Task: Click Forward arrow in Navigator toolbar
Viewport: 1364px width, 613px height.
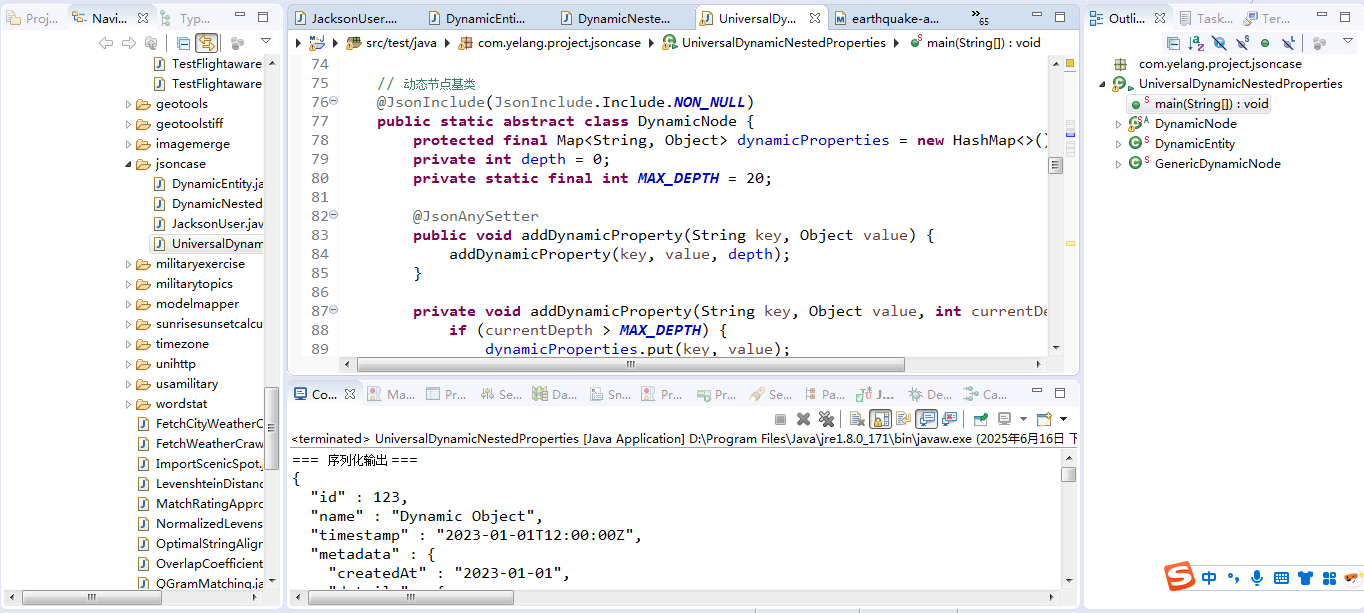Action: (128, 43)
